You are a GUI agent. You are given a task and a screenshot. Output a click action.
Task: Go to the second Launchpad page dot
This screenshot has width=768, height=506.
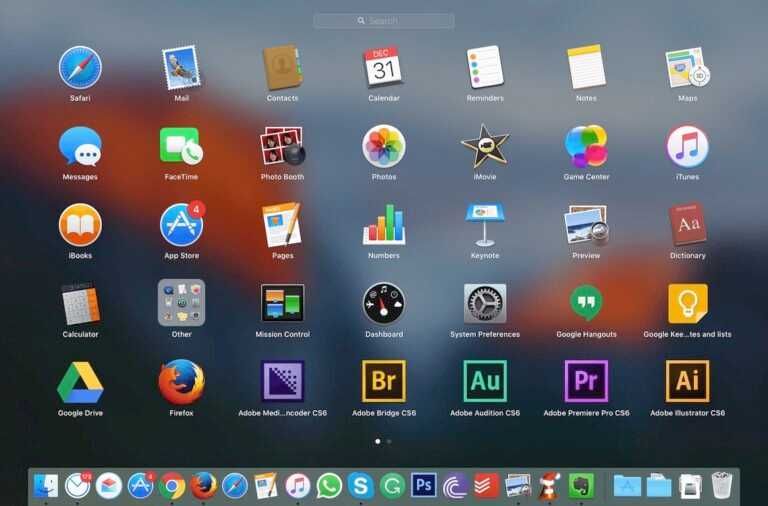click(x=389, y=441)
